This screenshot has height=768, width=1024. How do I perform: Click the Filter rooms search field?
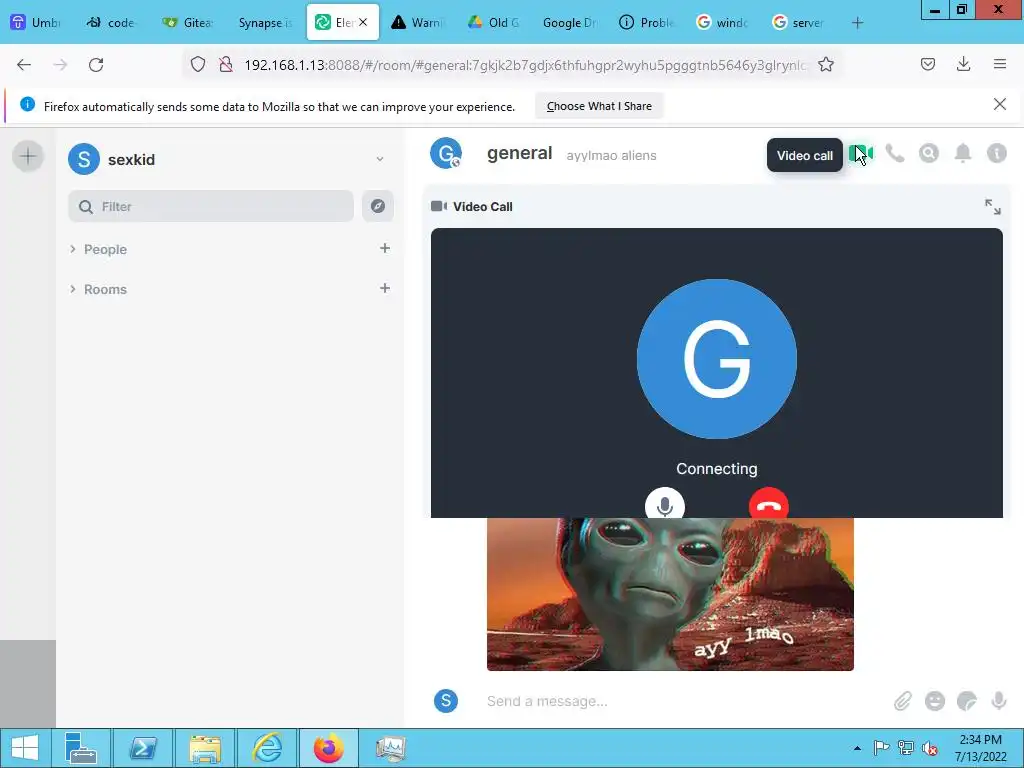211,206
